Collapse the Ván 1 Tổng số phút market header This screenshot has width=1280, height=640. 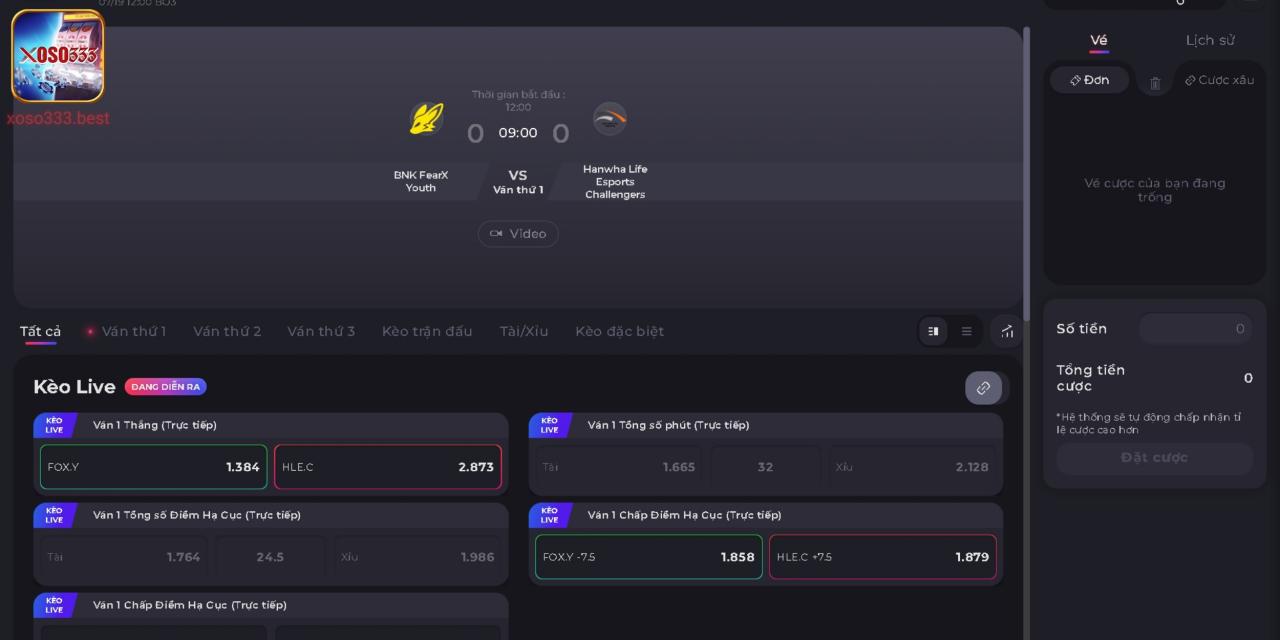click(x=765, y=424)
